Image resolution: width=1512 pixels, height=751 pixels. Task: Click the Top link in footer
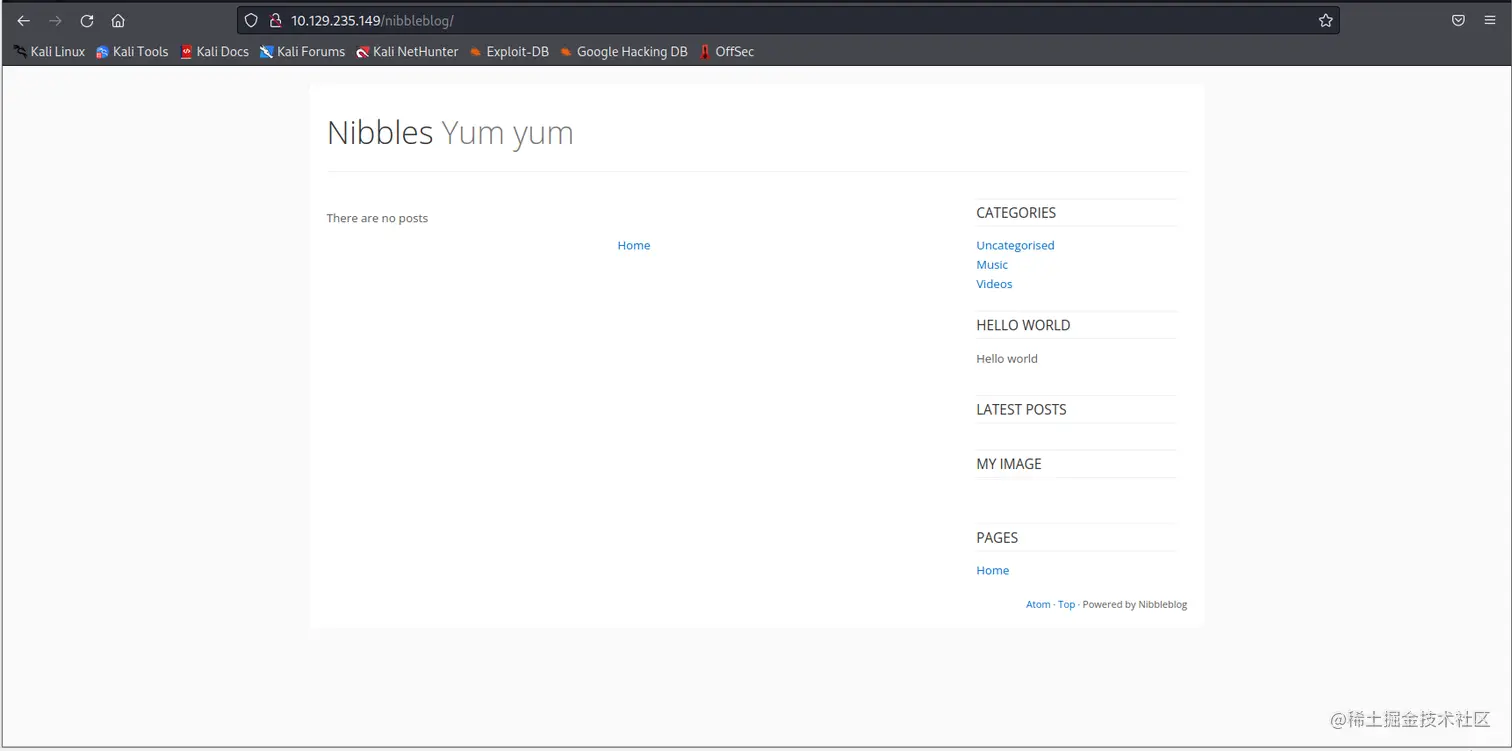(x=1067, y=604)
